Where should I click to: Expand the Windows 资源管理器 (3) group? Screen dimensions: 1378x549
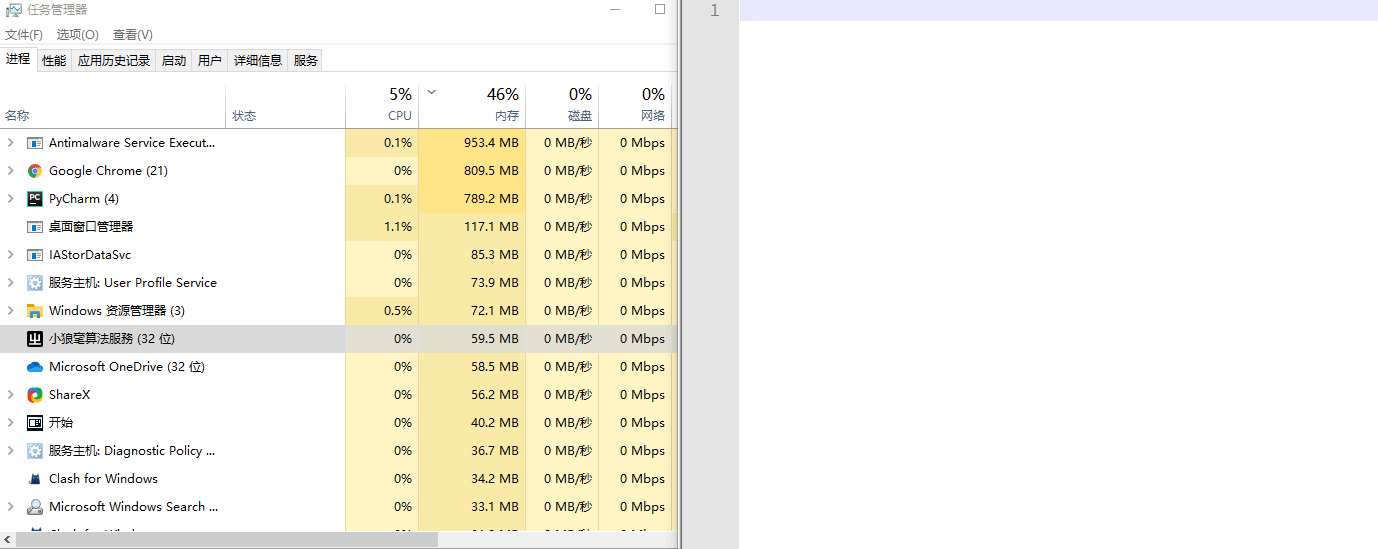(x=11, y=311)
